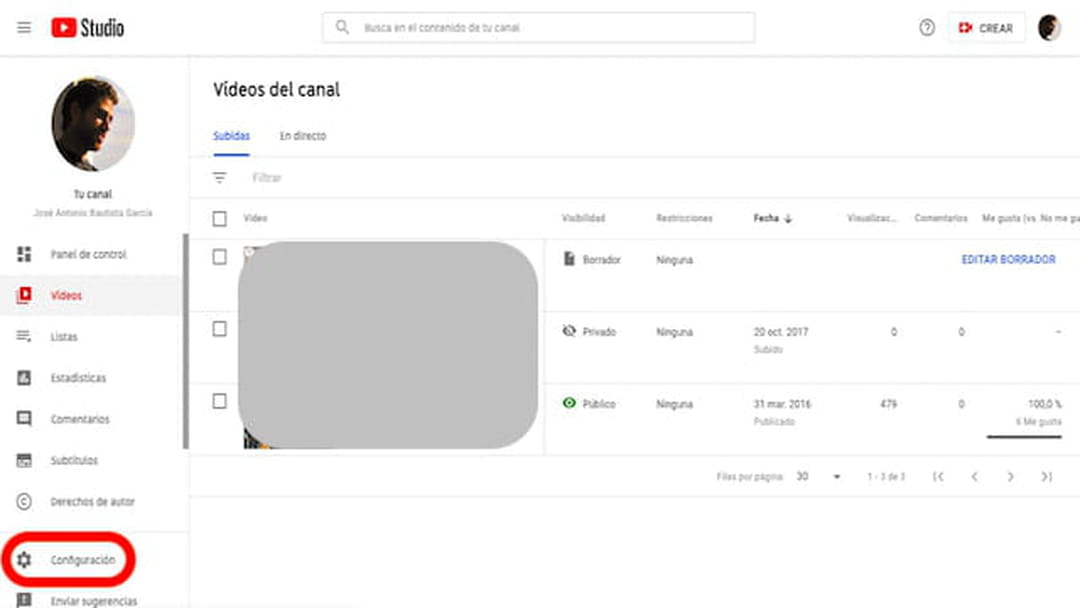Open your profile avatar menu
Viewport: 1080px width, 608px height.
[x=1049, y=27]
